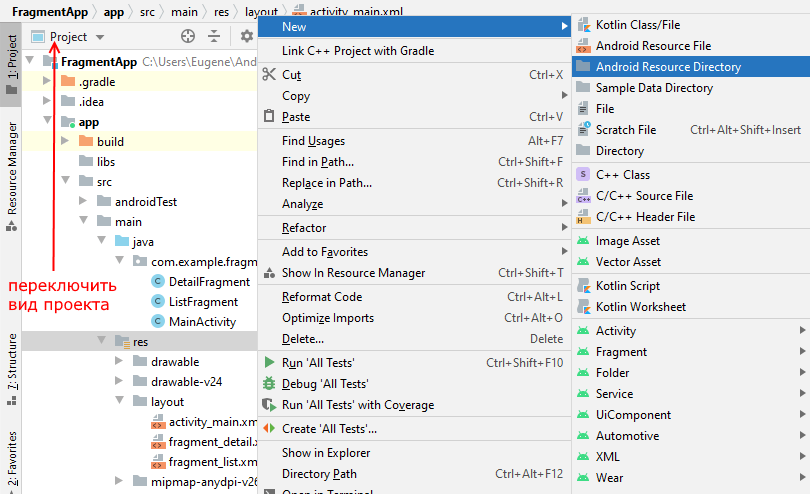
Task: Expand the drawable folder arrow
Action: 120,362
